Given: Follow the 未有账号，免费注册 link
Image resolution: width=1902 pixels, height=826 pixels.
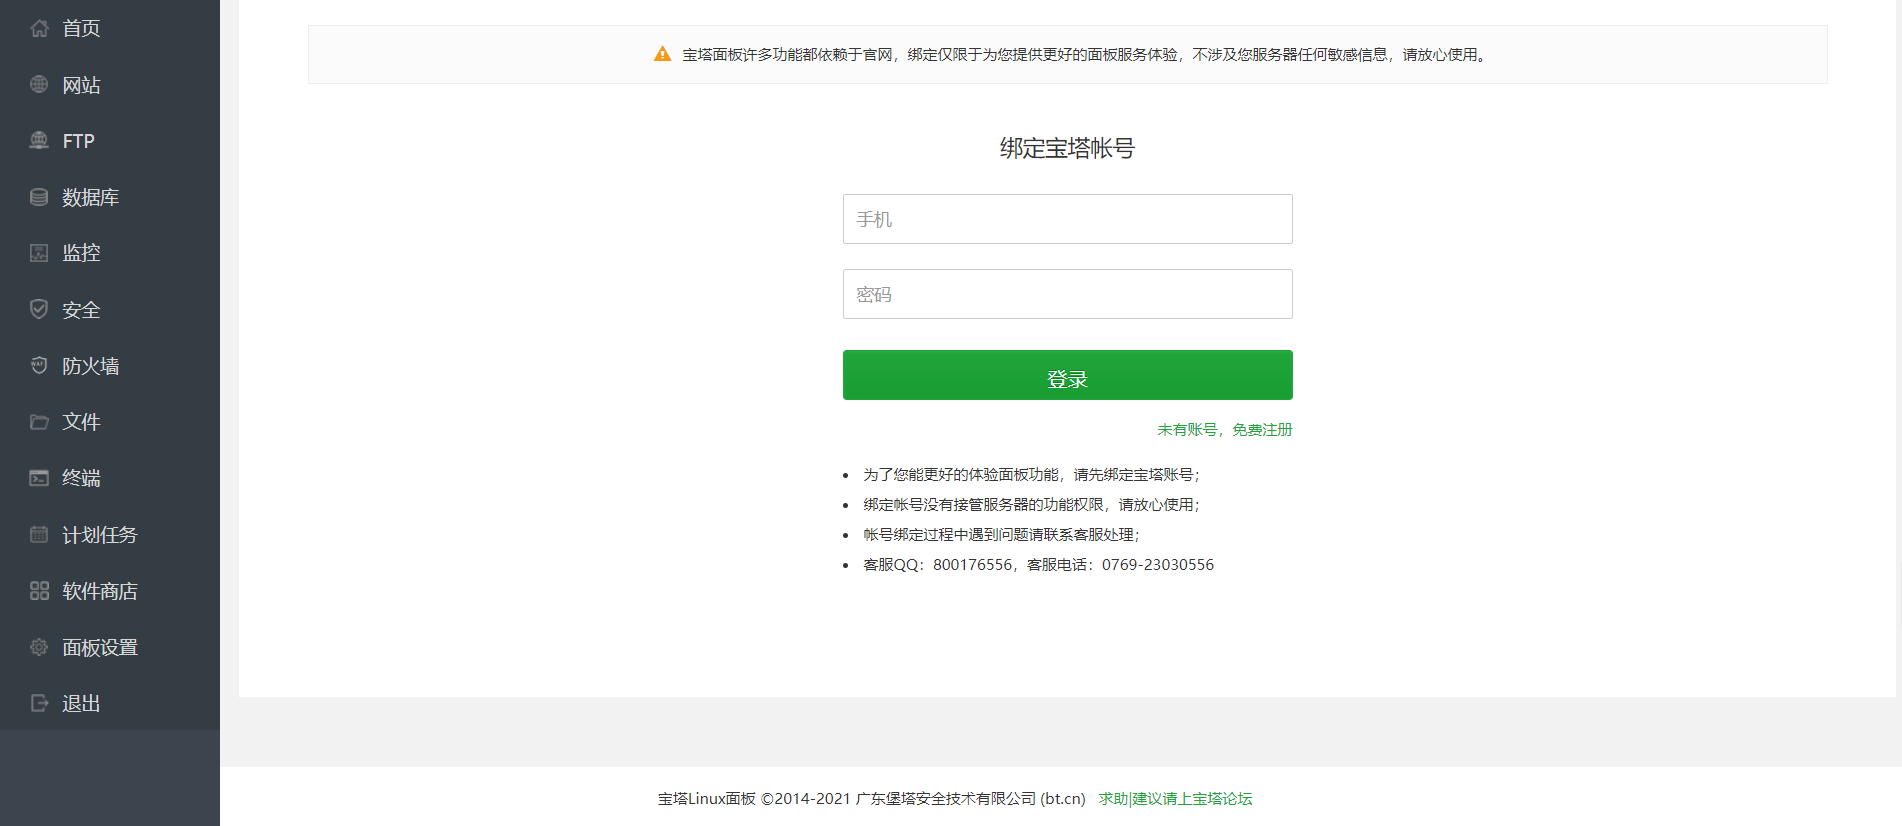Looking at the screenshot, I should tap(1224, 430).
